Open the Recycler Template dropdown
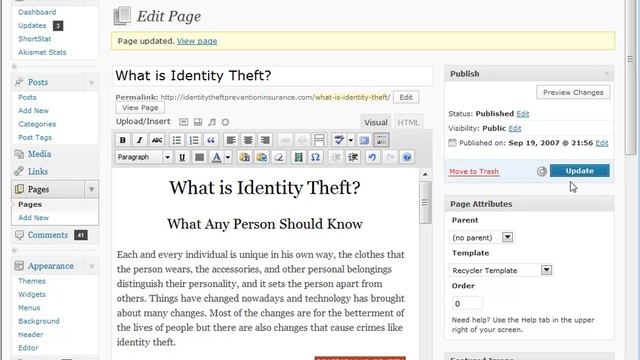This screenshot has width=640, height=360. click(500, 270)
